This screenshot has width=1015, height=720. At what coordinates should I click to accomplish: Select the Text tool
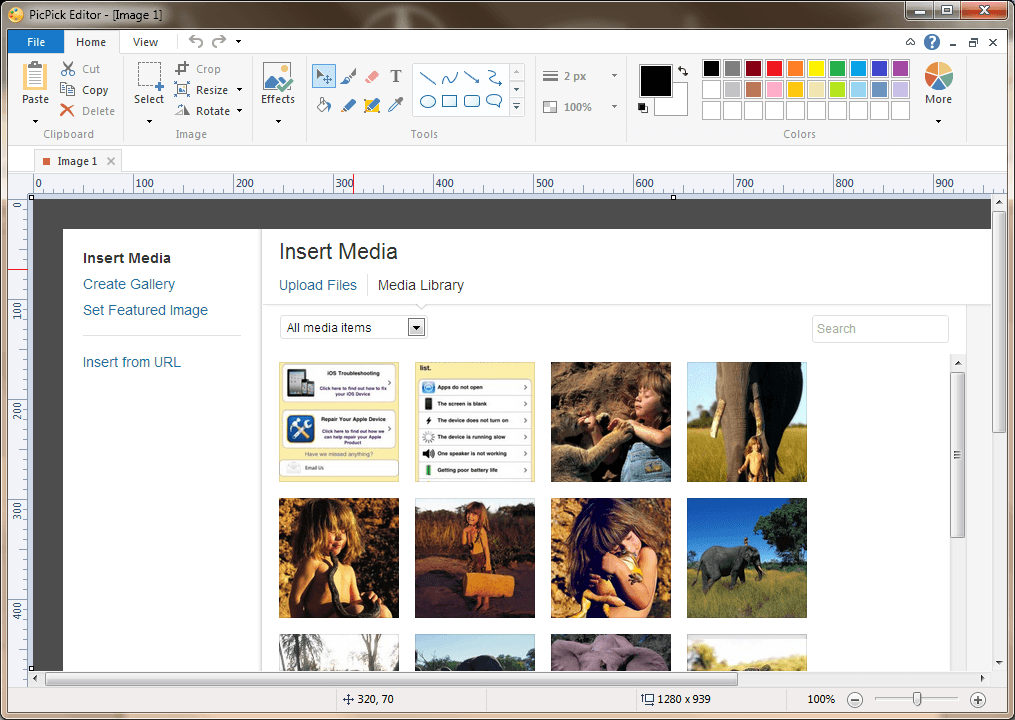click(x=396, y=76)
